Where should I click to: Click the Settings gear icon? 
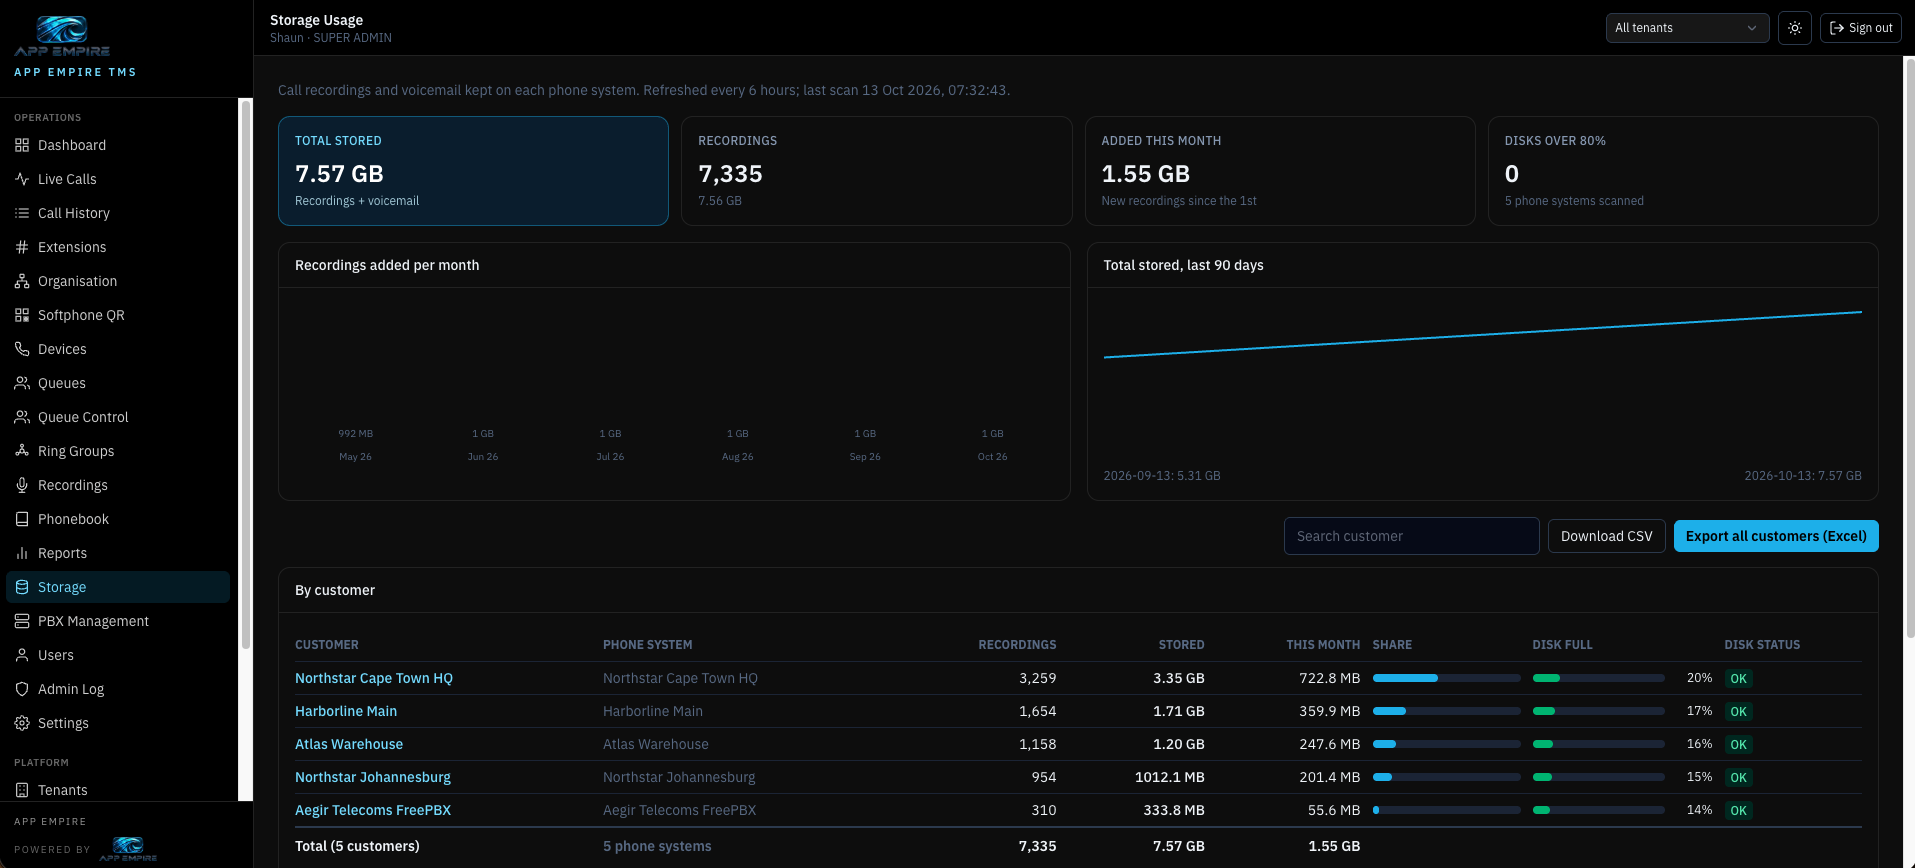(22, 723)
